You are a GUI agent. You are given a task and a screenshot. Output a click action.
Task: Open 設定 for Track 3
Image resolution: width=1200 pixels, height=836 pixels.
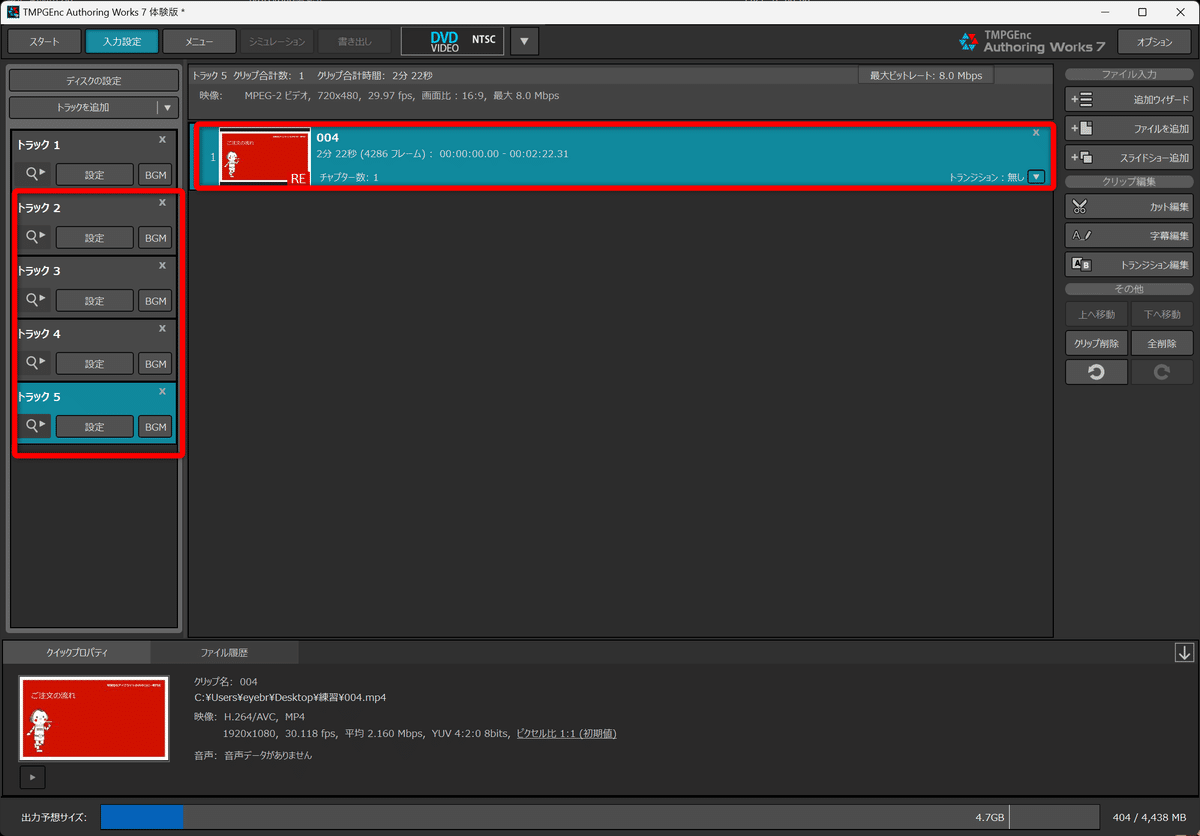(x=94, y=301)
